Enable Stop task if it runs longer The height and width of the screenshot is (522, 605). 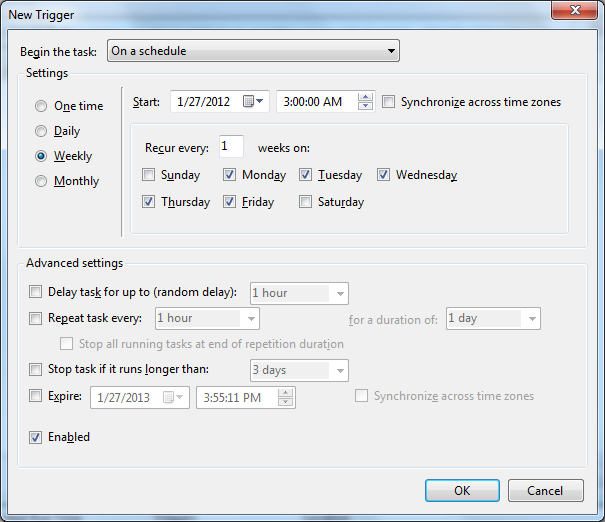[36, 370]
